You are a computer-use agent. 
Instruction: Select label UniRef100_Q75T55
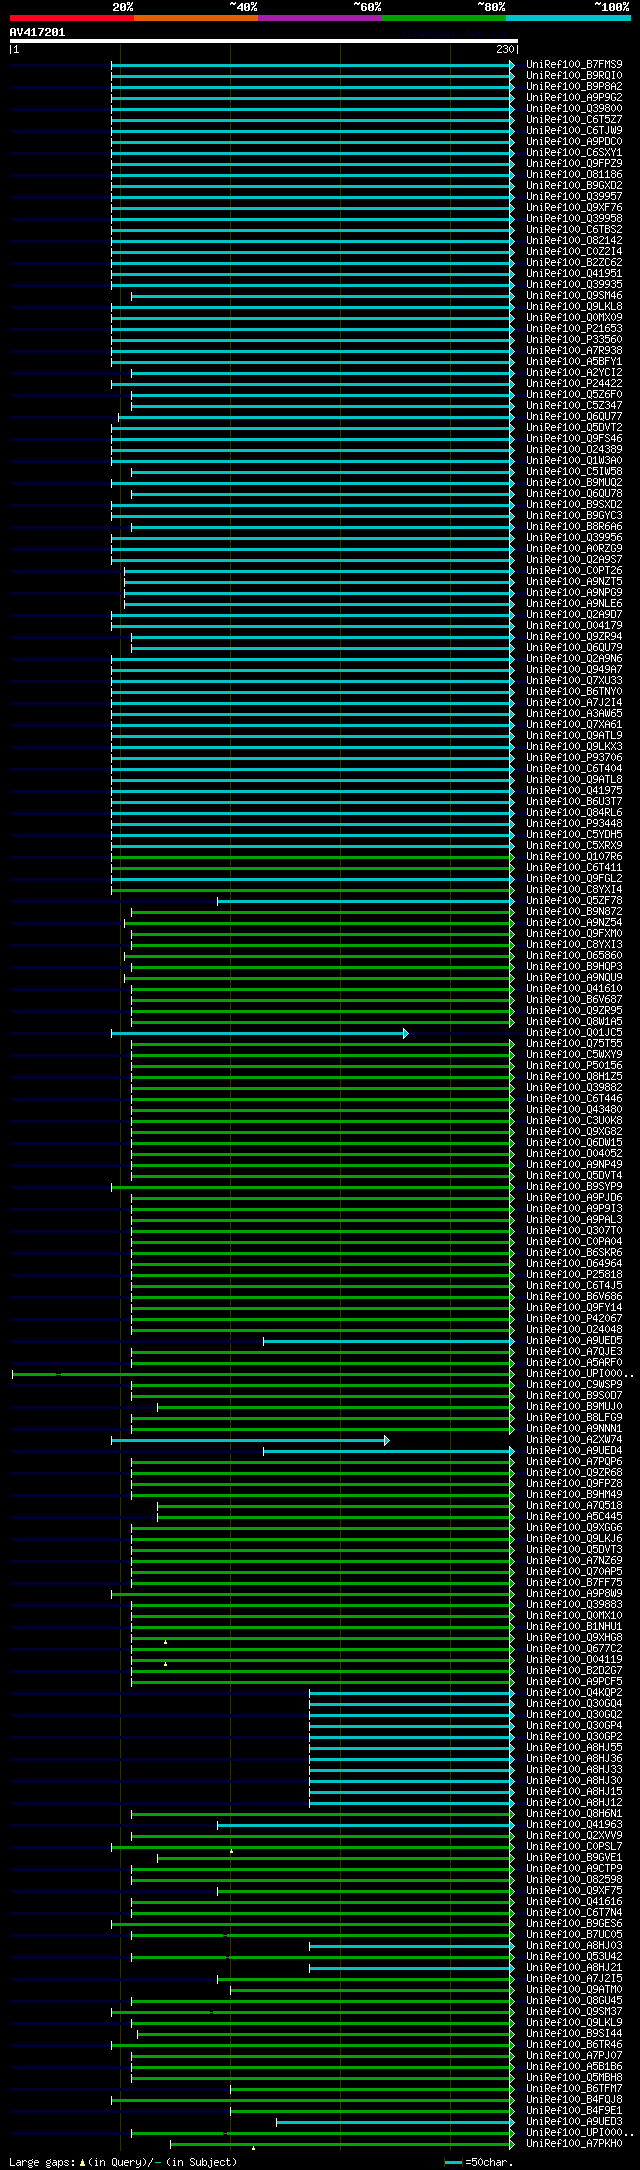point(574,1044)
